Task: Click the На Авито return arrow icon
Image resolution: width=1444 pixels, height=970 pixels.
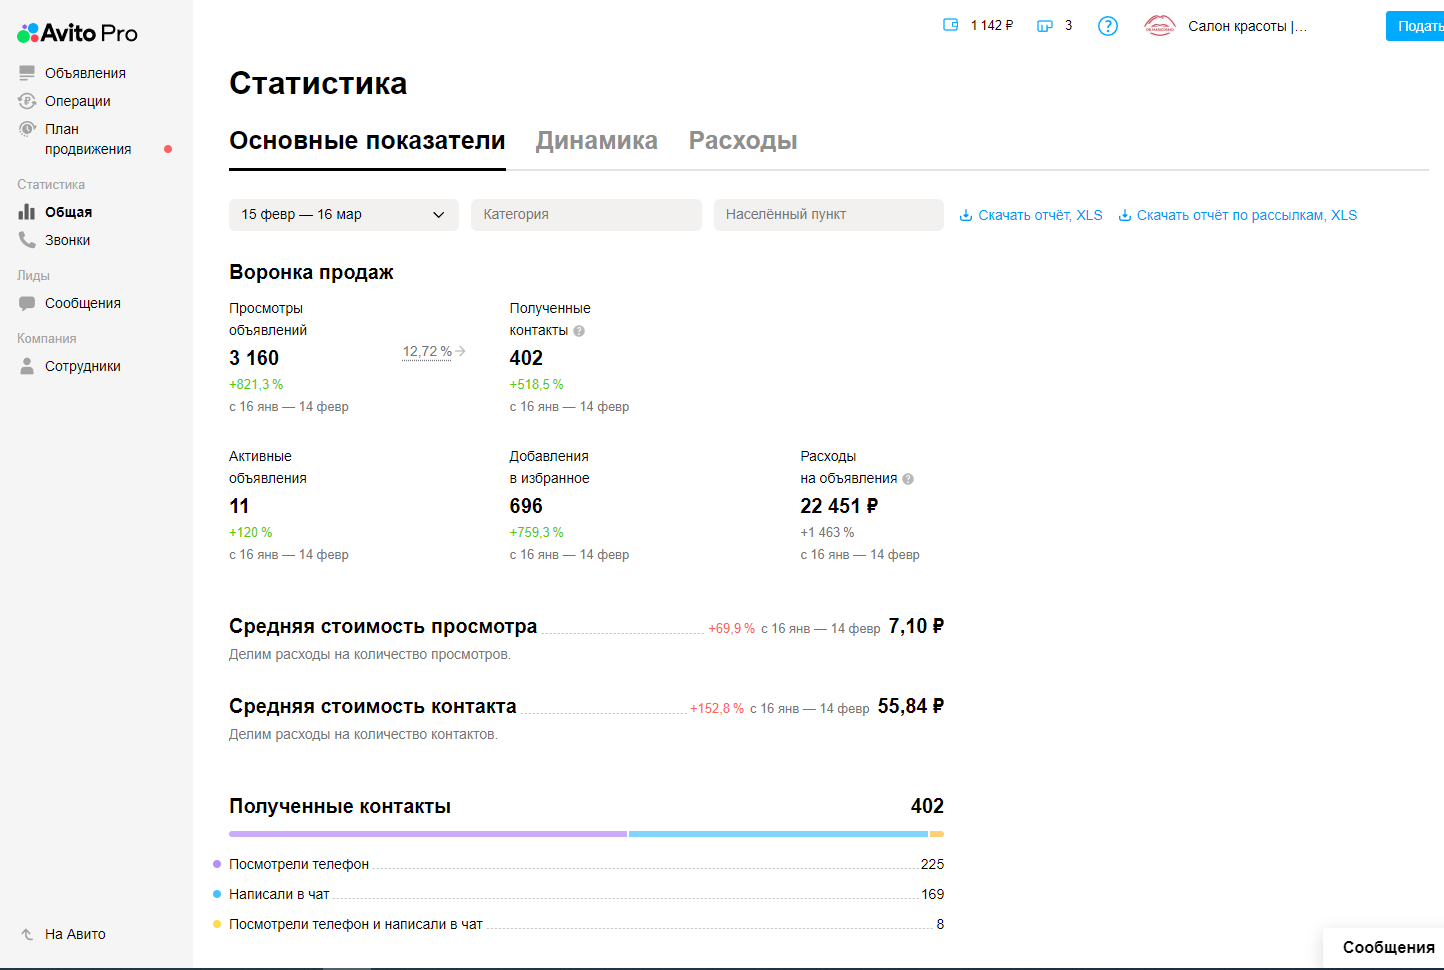Action: click(x=27, y=934)
